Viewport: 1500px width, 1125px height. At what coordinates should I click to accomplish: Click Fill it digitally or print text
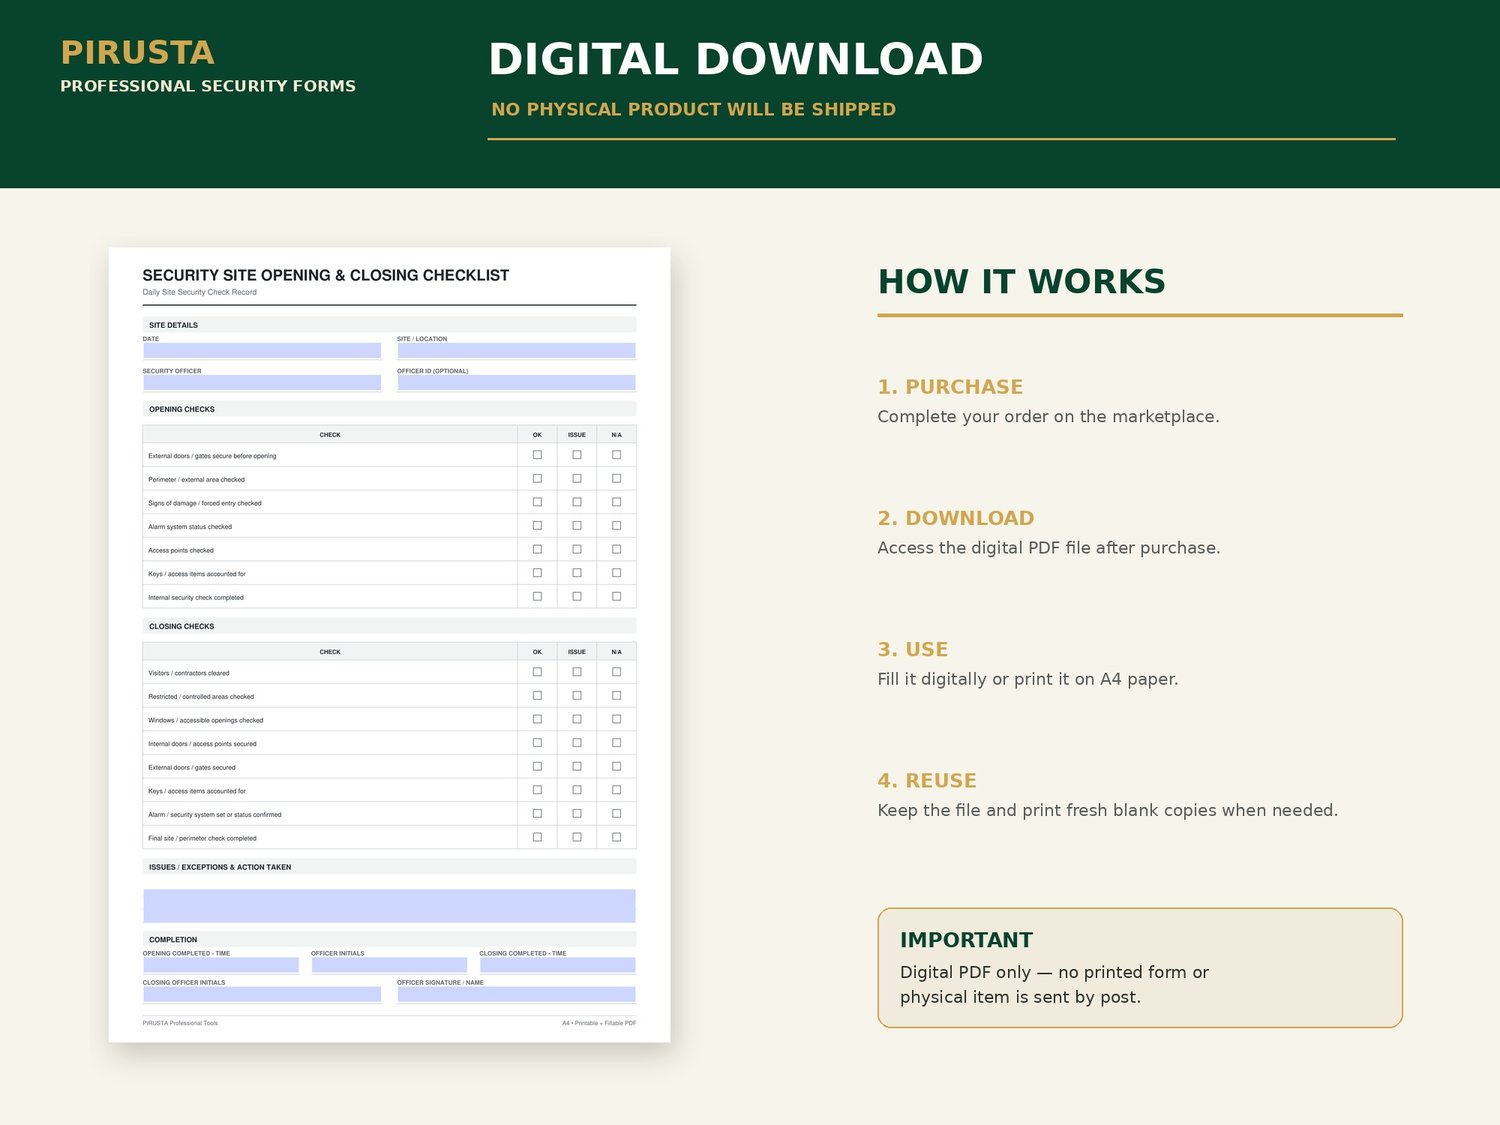1028,679
